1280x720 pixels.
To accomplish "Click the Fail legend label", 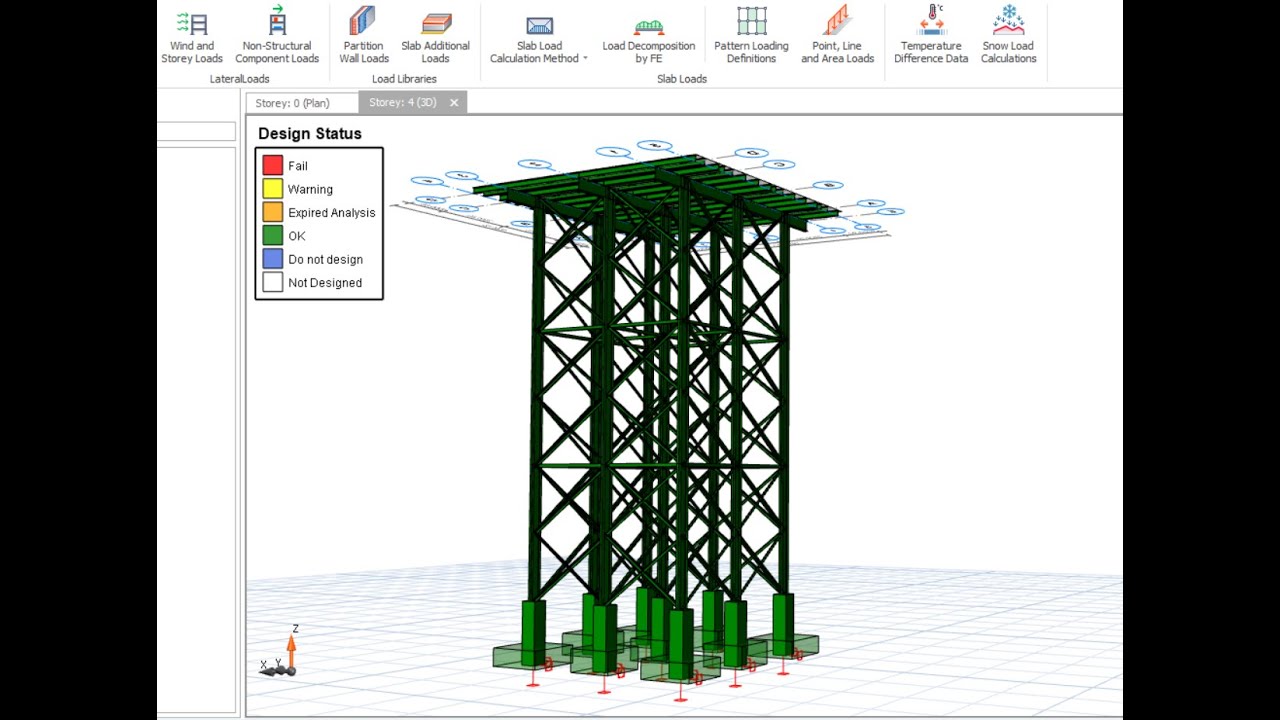I will [x=298, y=166].
